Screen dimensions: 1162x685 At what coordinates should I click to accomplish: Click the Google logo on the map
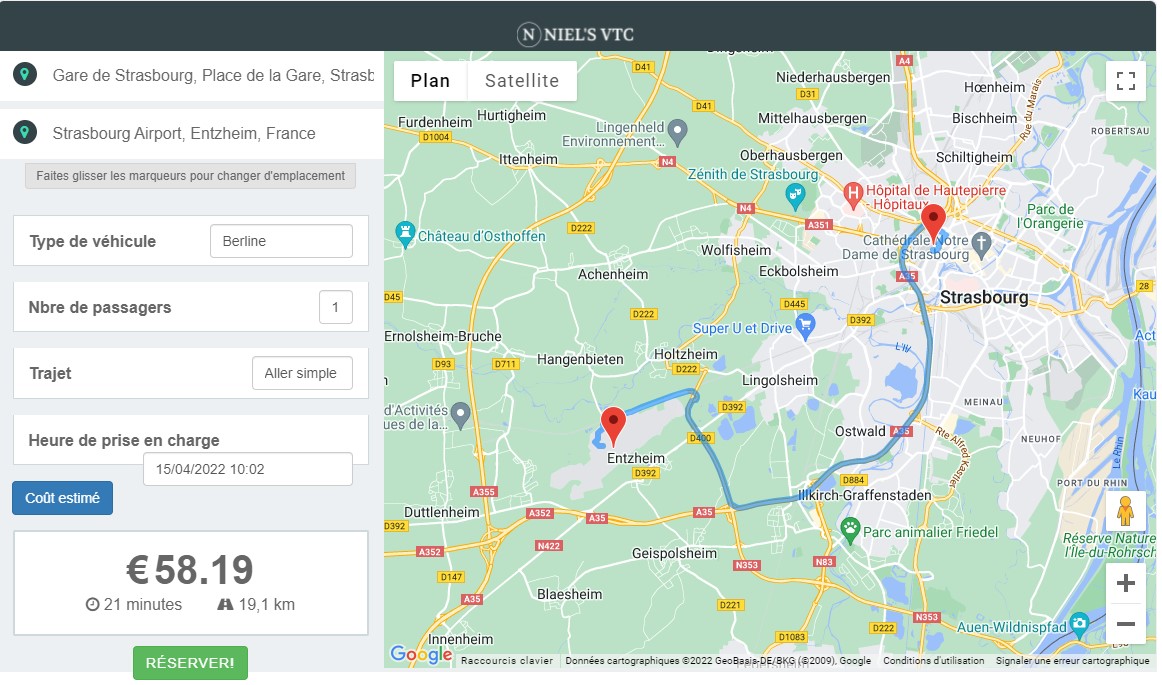420,655
